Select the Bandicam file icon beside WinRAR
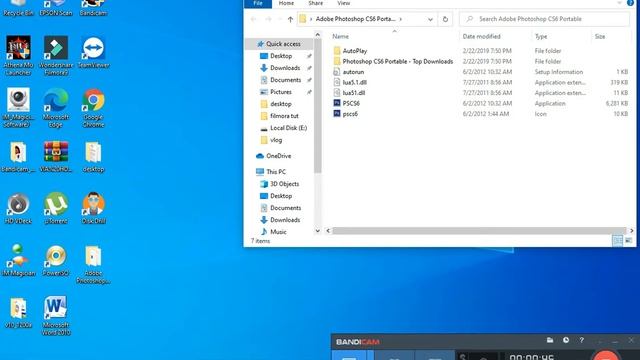Image resolution: width=640 pixels, height=360 pixels. click(x=18, y=156)
